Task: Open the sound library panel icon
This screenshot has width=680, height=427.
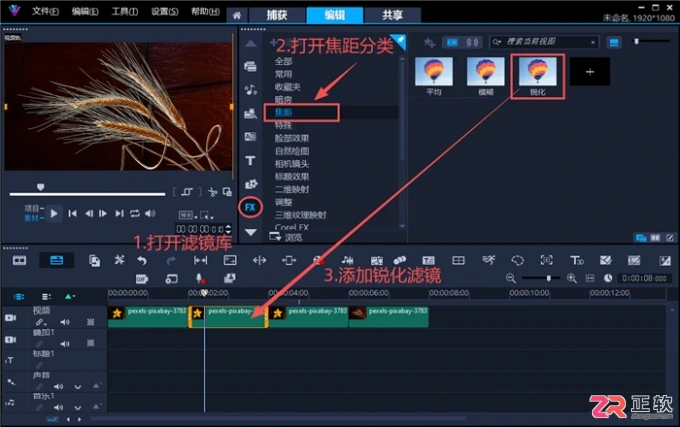Action: point(250,90)
